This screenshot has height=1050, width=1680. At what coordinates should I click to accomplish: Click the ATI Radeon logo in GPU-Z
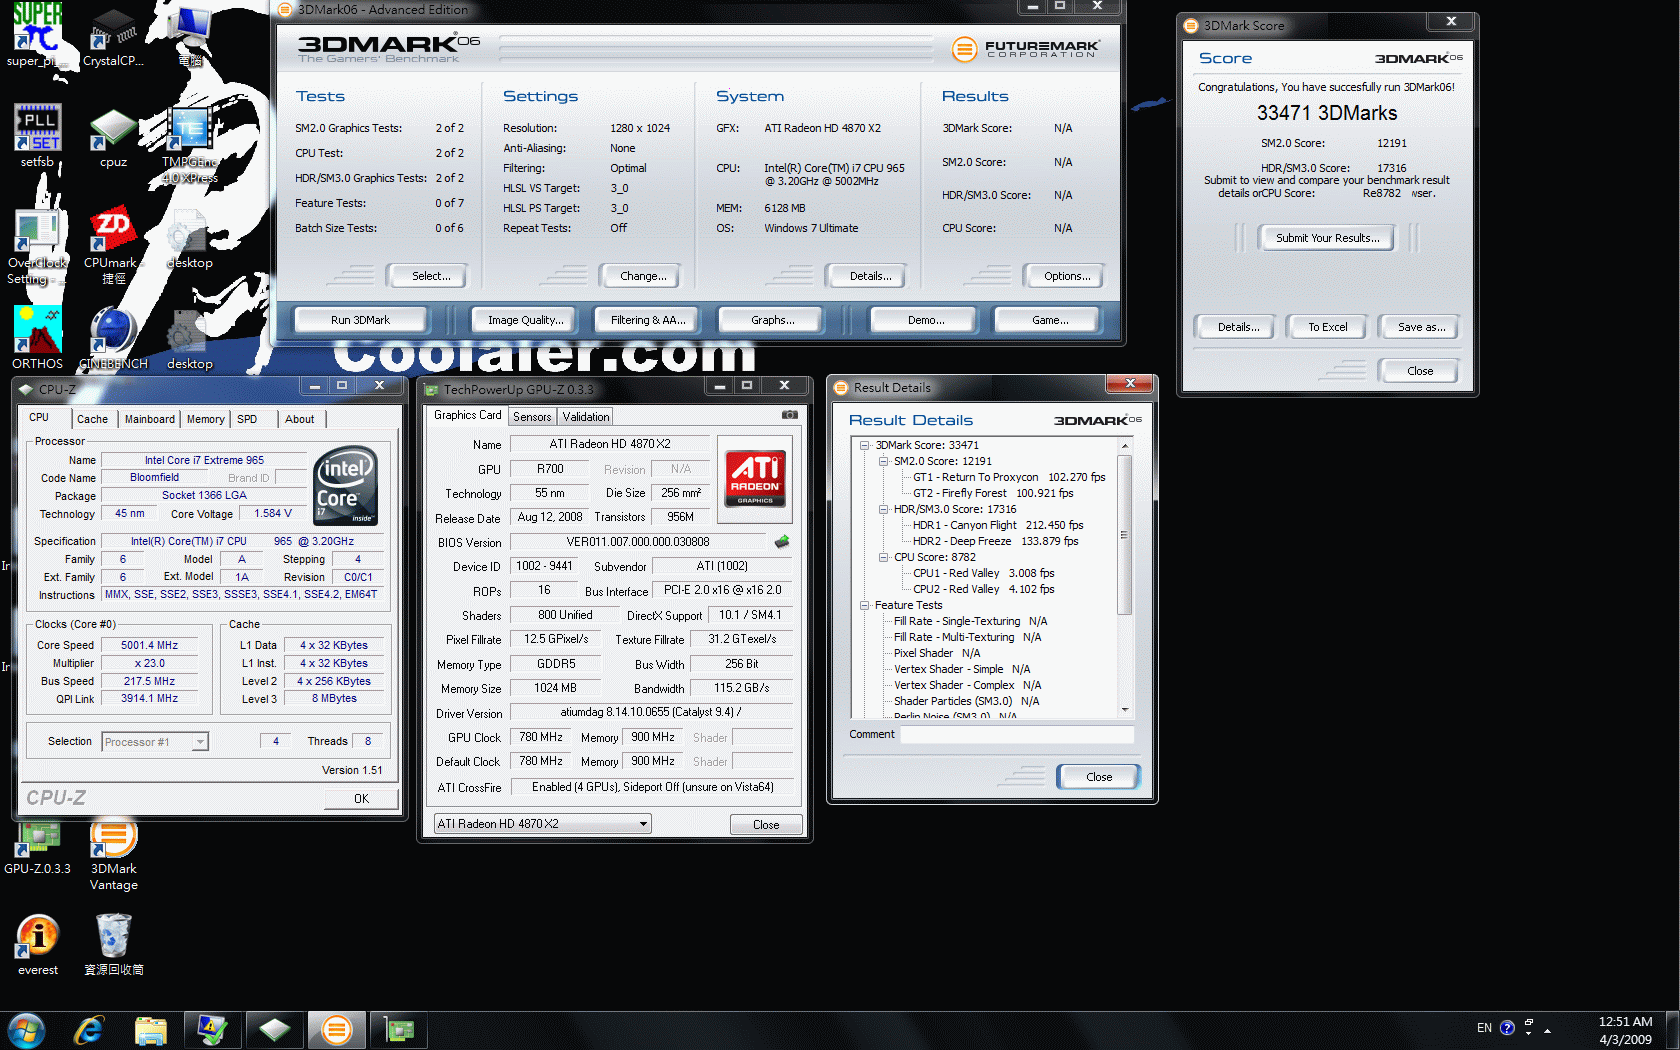pos(755,478)
